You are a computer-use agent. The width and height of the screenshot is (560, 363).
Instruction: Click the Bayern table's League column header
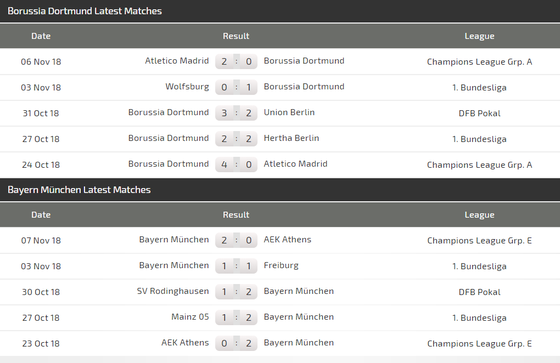(479, 215)
